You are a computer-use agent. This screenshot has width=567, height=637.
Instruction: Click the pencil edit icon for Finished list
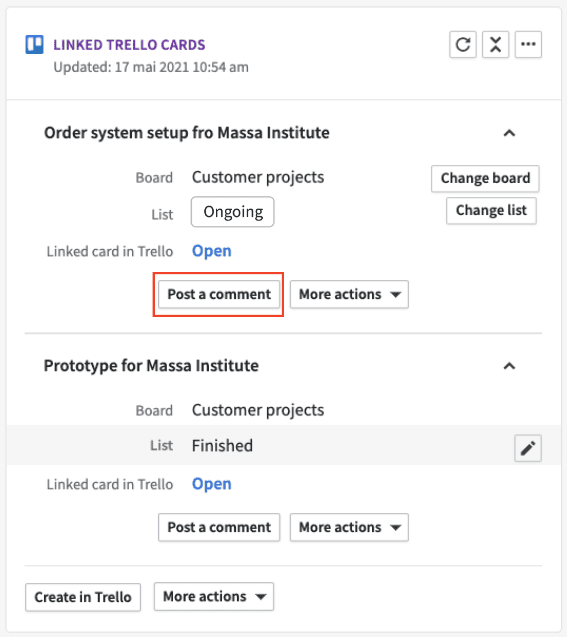528,448
